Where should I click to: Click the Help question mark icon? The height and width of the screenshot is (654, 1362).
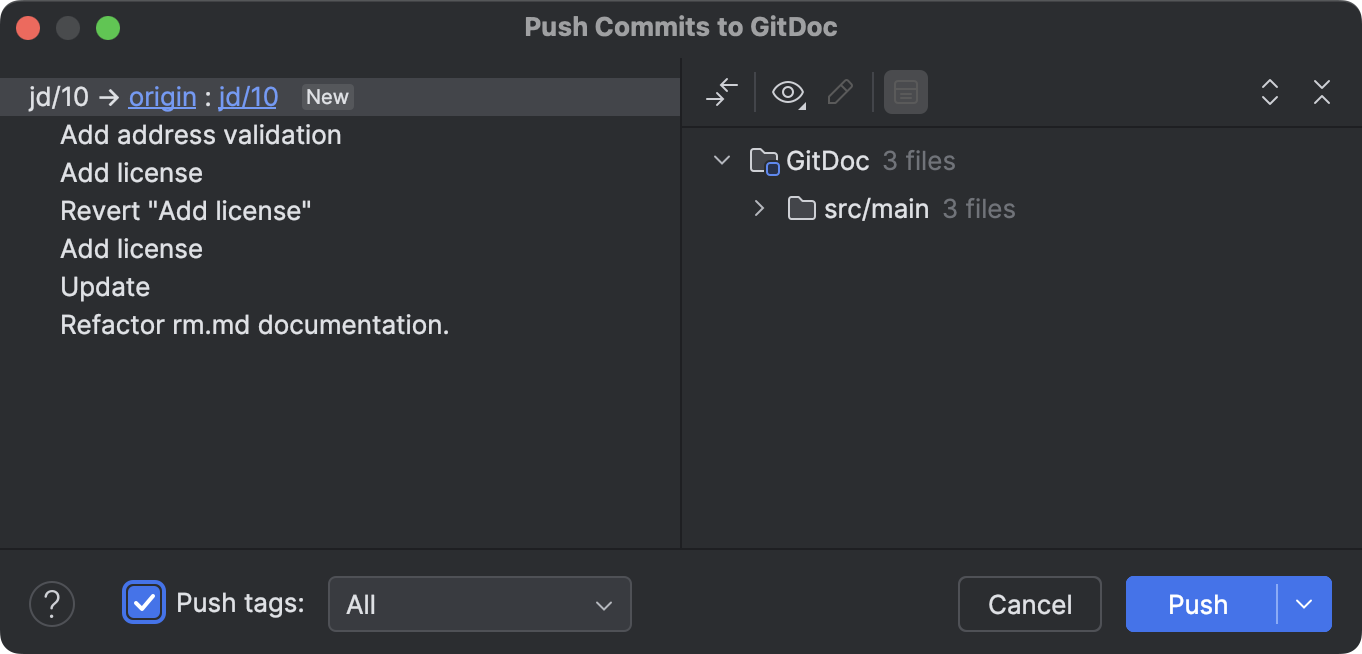52,604
